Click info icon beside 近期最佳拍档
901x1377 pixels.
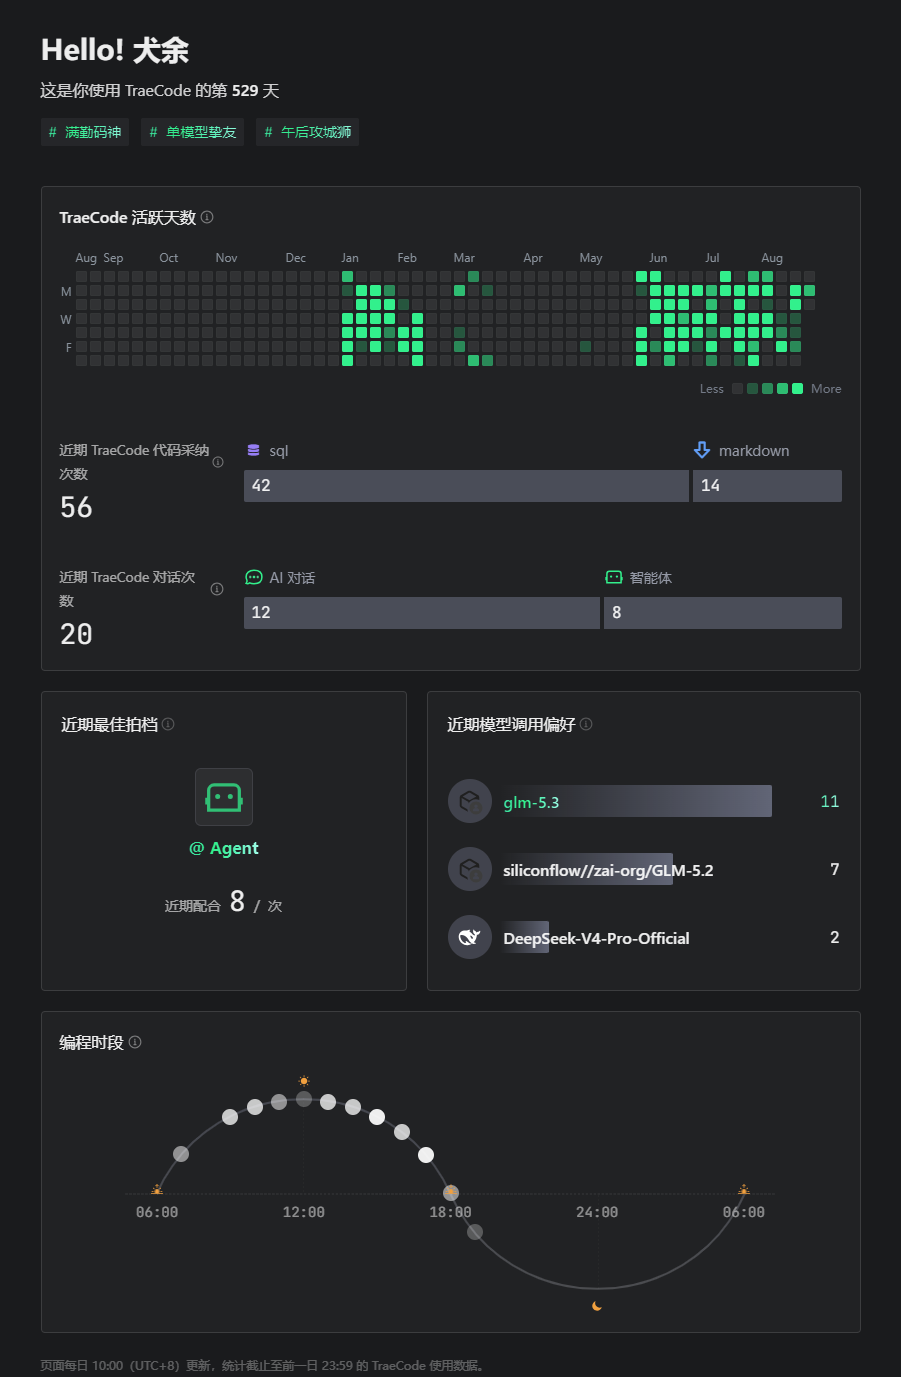click(x=168, y=724)
